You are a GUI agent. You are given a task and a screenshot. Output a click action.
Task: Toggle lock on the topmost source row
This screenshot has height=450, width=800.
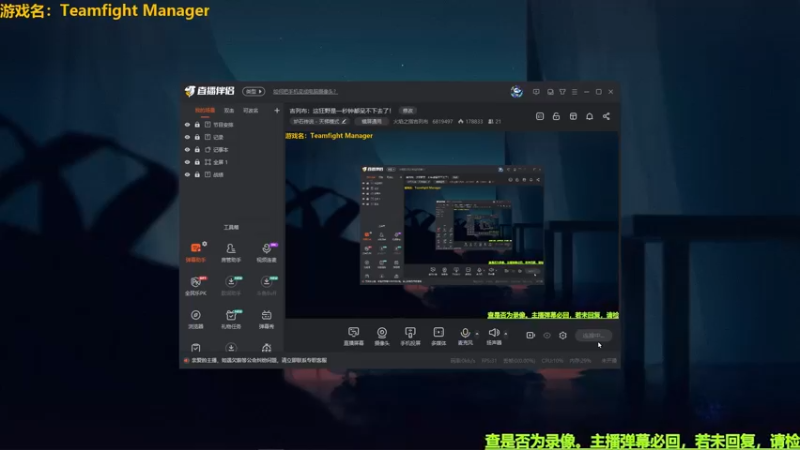click(197, 124)
